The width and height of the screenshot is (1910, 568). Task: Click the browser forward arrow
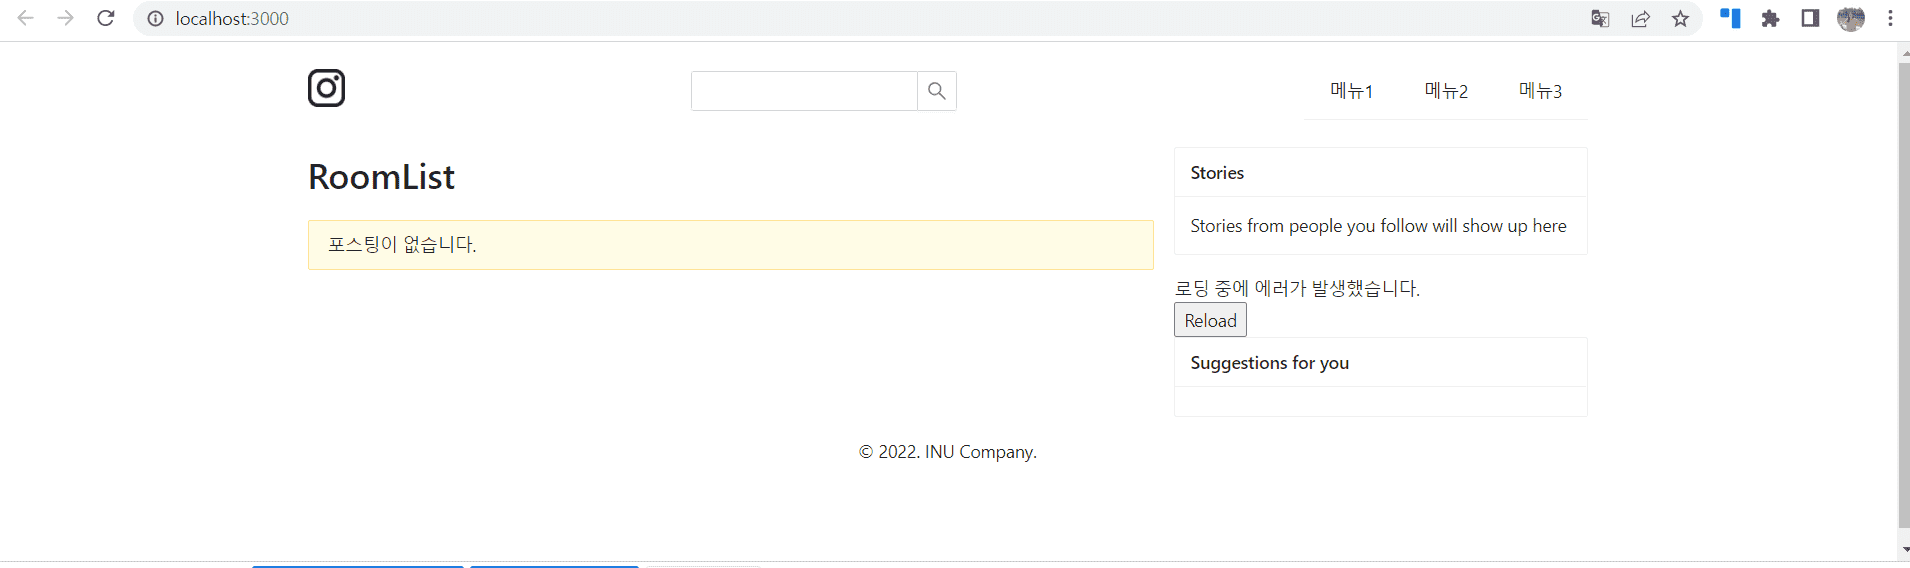click(x=66, y=18)
